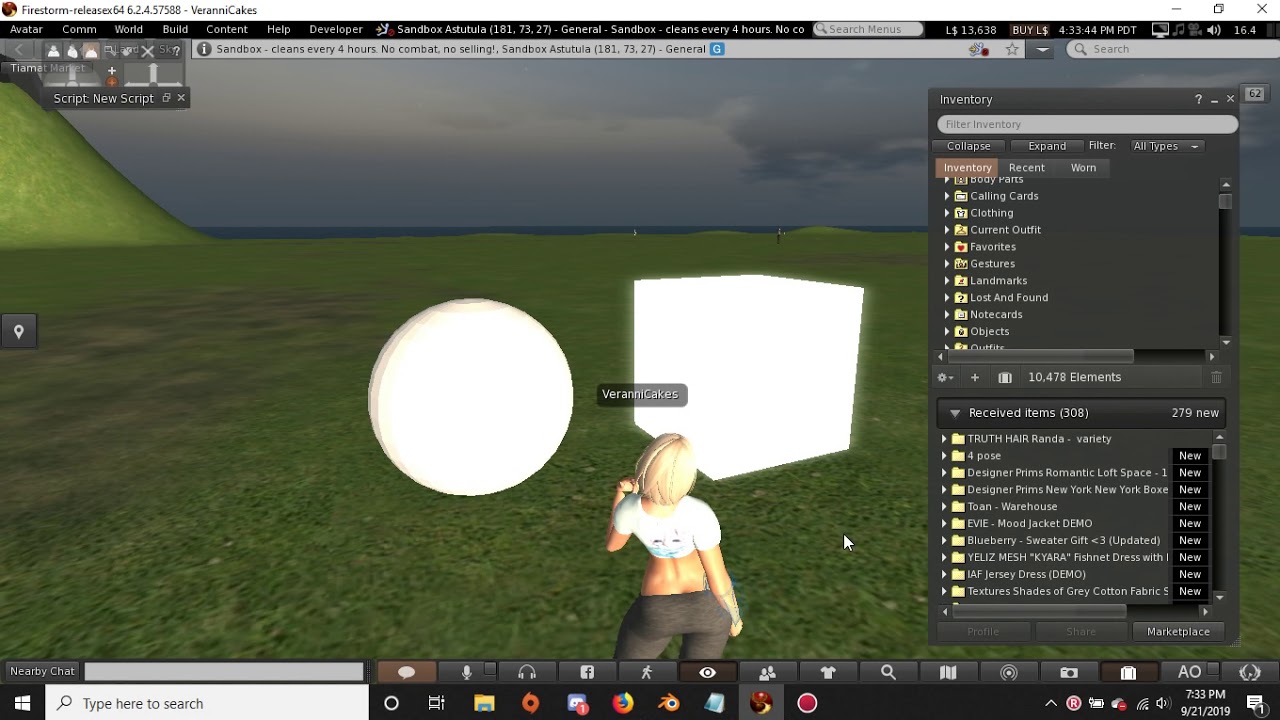Open the Avatar menu

[27, 29]
